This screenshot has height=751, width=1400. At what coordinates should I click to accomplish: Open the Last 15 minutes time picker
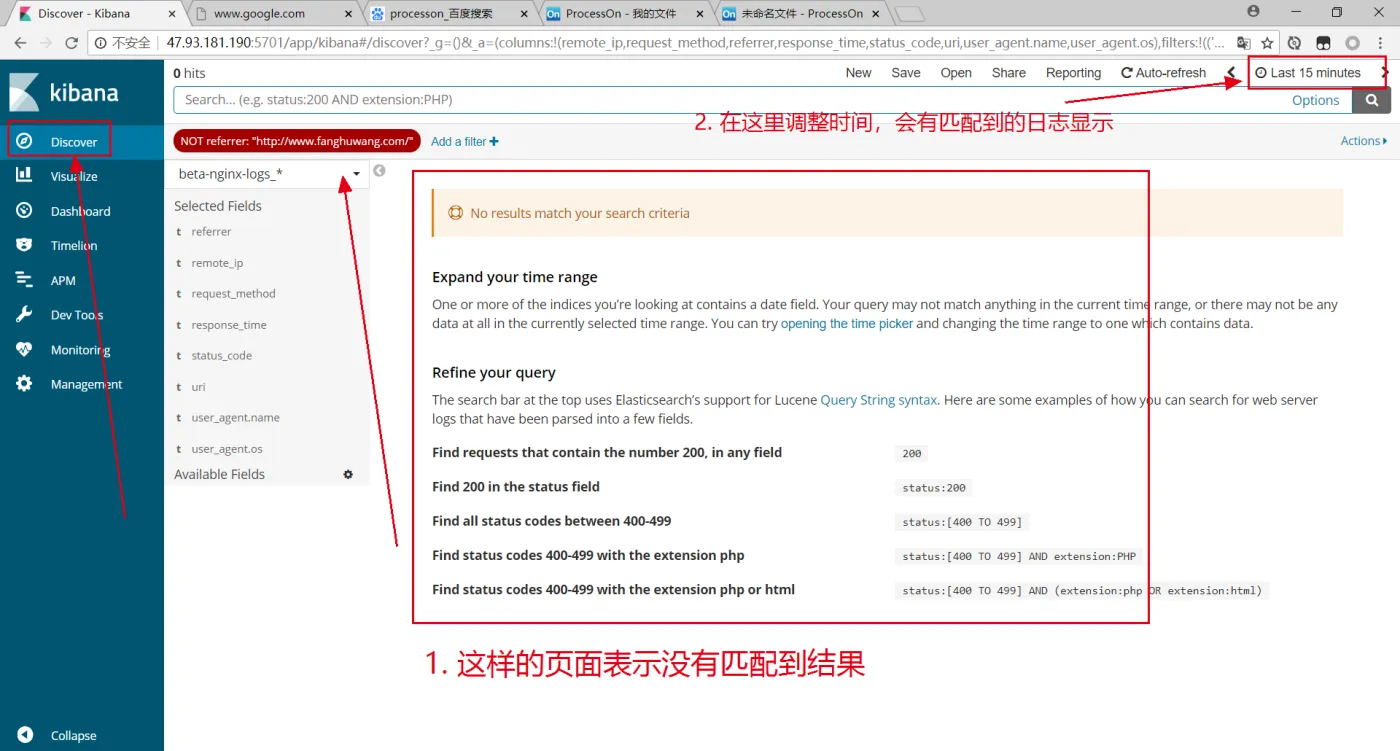click(x=1308, y=73)
